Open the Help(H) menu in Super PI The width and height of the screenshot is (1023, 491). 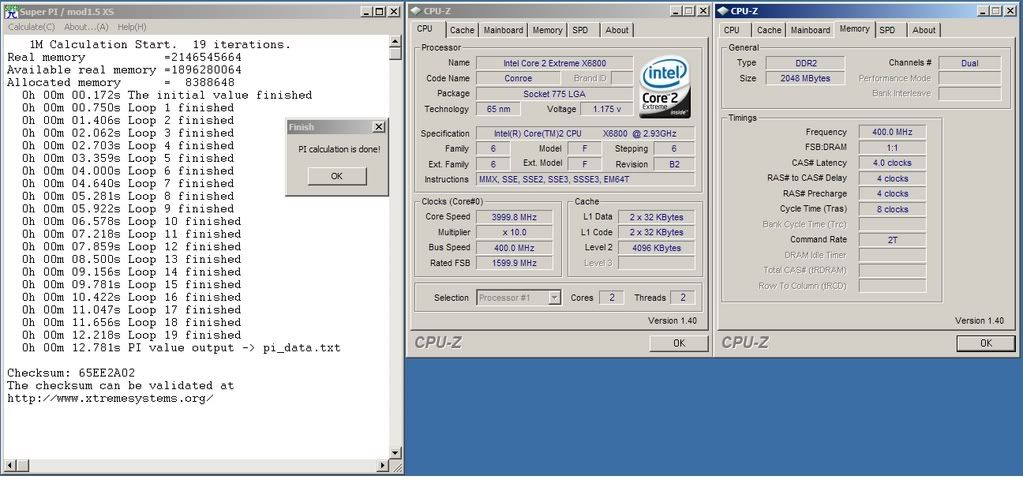pos(132,27)
